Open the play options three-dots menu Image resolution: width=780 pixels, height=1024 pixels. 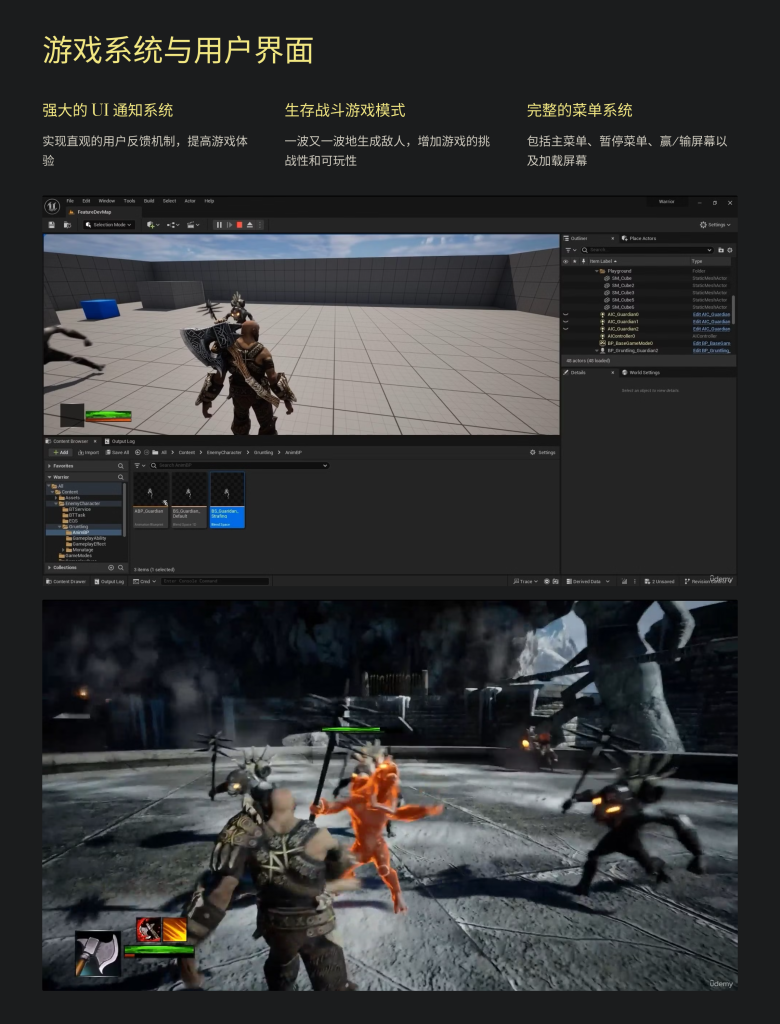click(260, 225)
